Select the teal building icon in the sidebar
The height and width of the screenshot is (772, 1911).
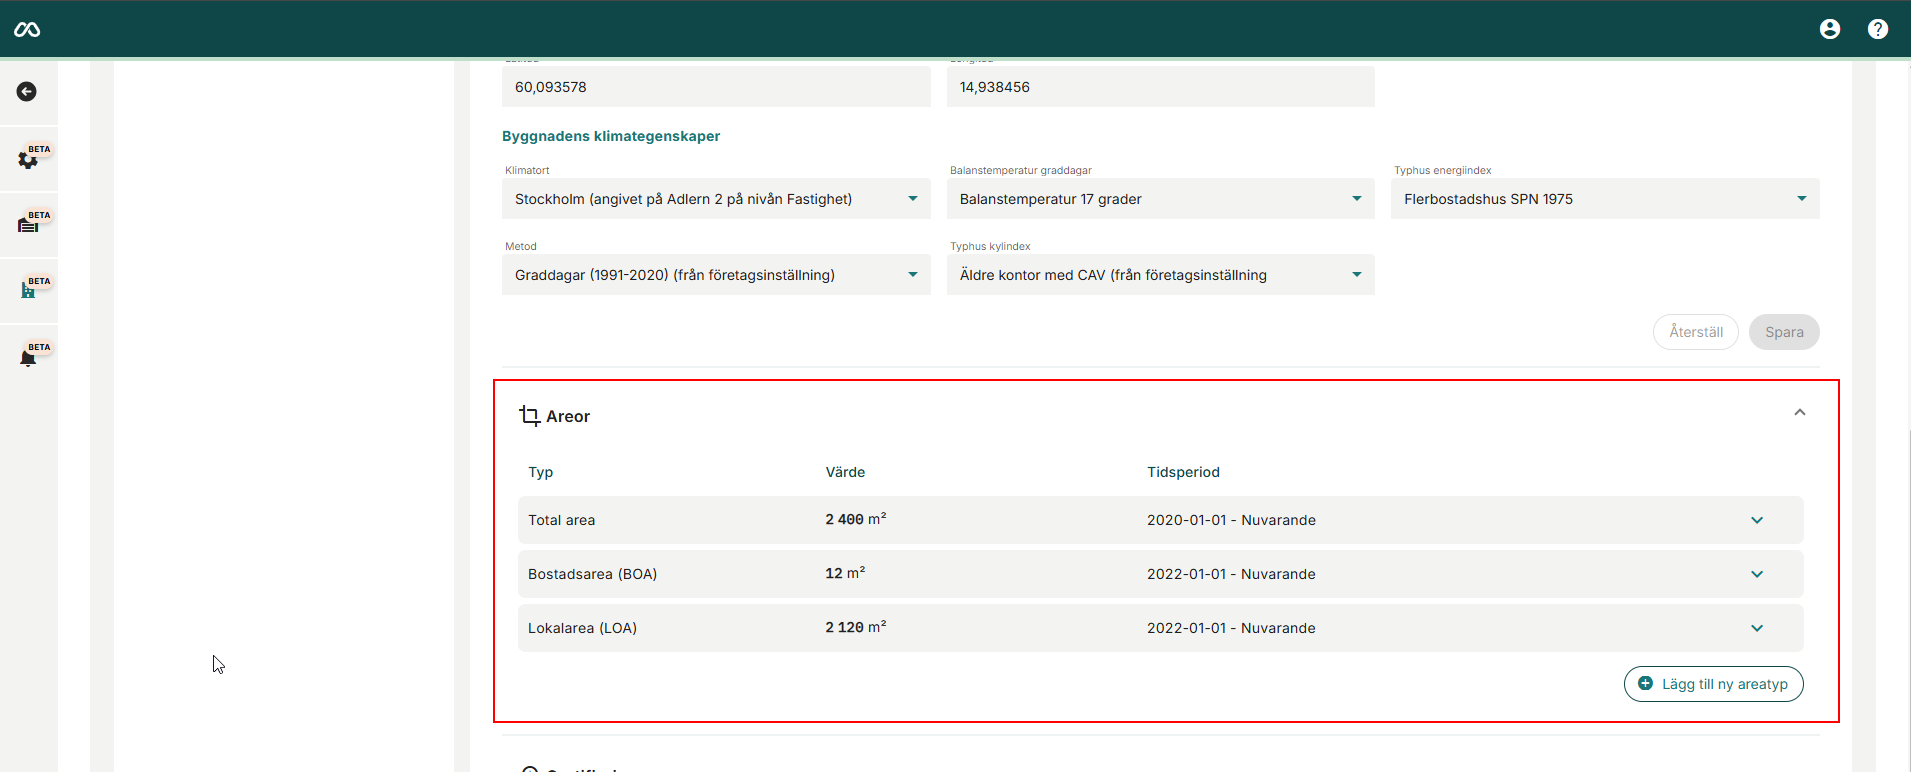(x=28, y=290)
